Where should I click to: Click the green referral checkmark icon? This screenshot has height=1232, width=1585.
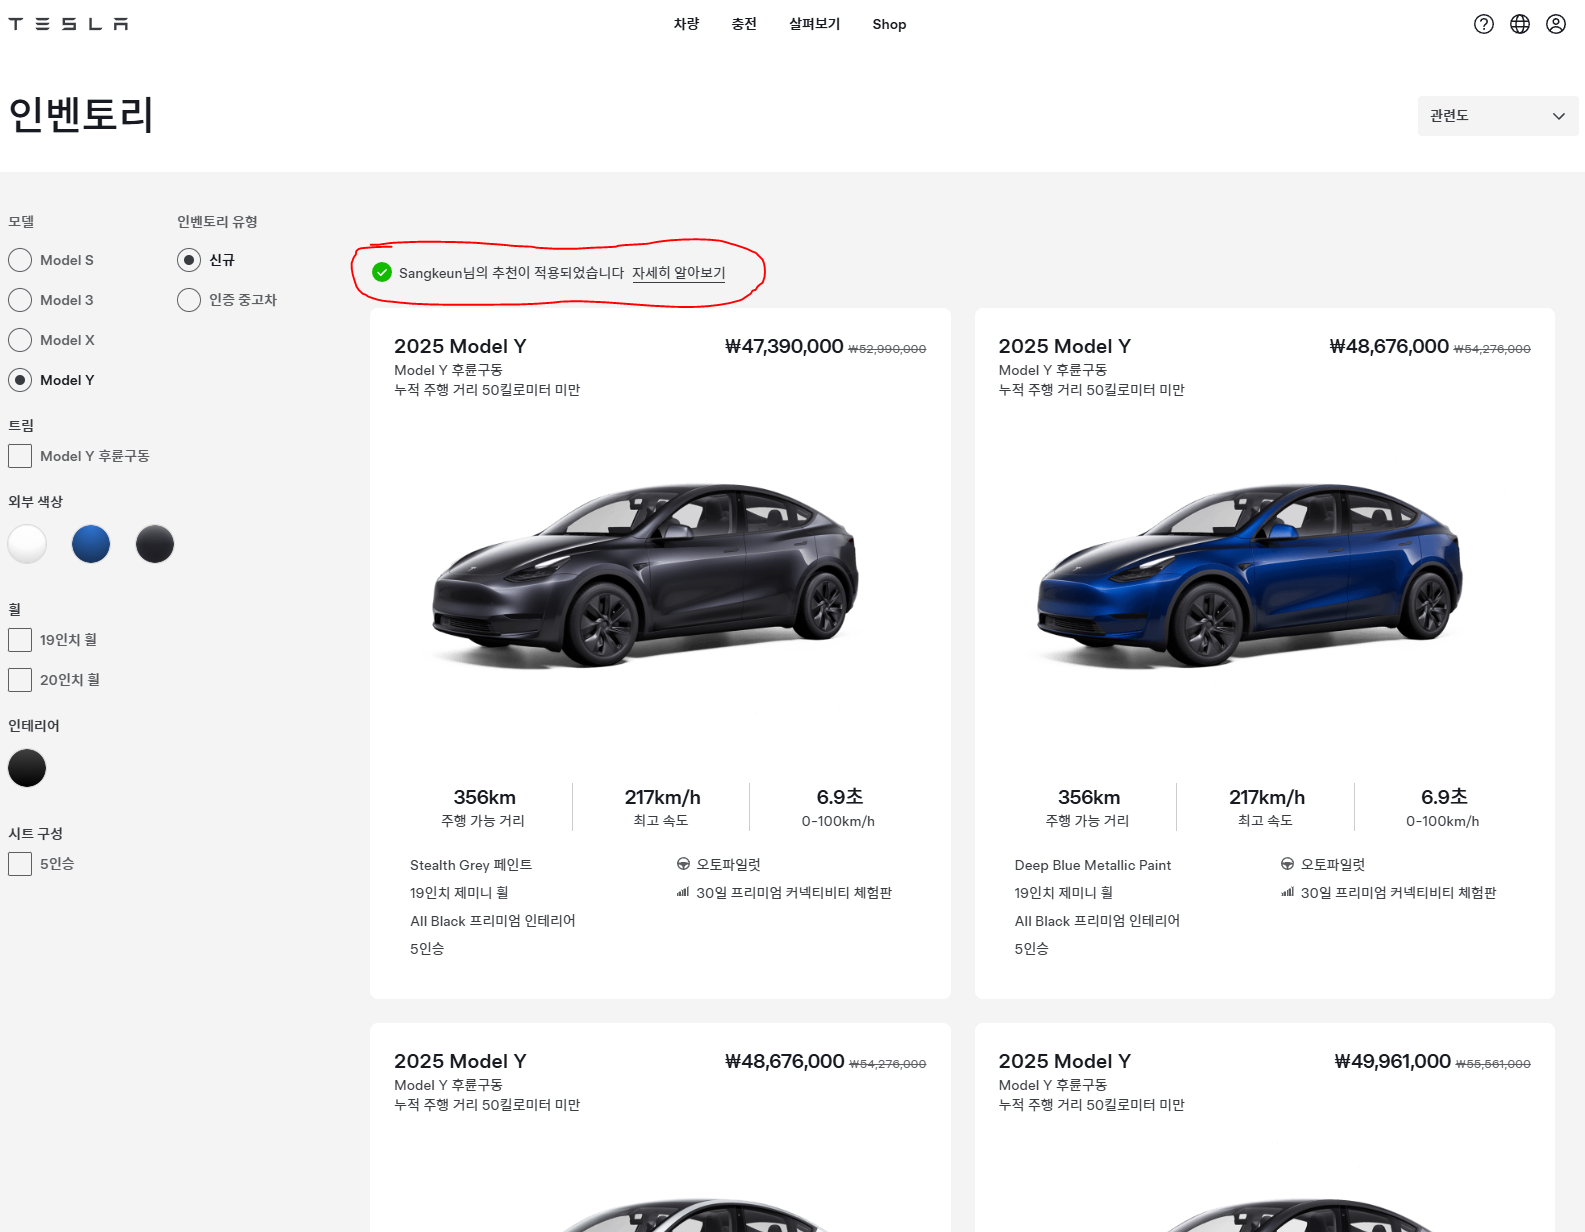tap(382, 272)
